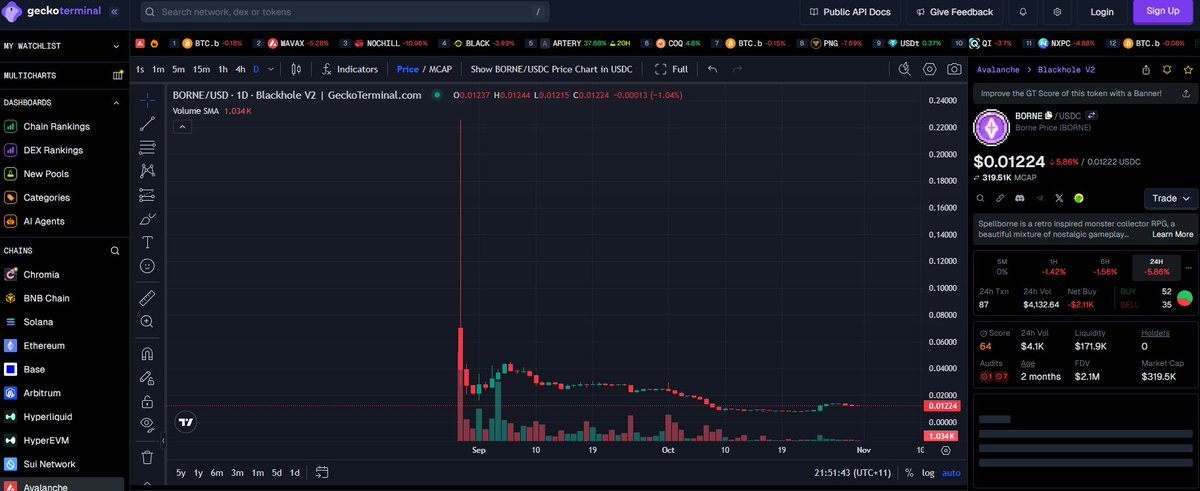Screen dimensions: 1200x491
Task: Open the quick search chart toolbar icon
Action: coord(904,69)
